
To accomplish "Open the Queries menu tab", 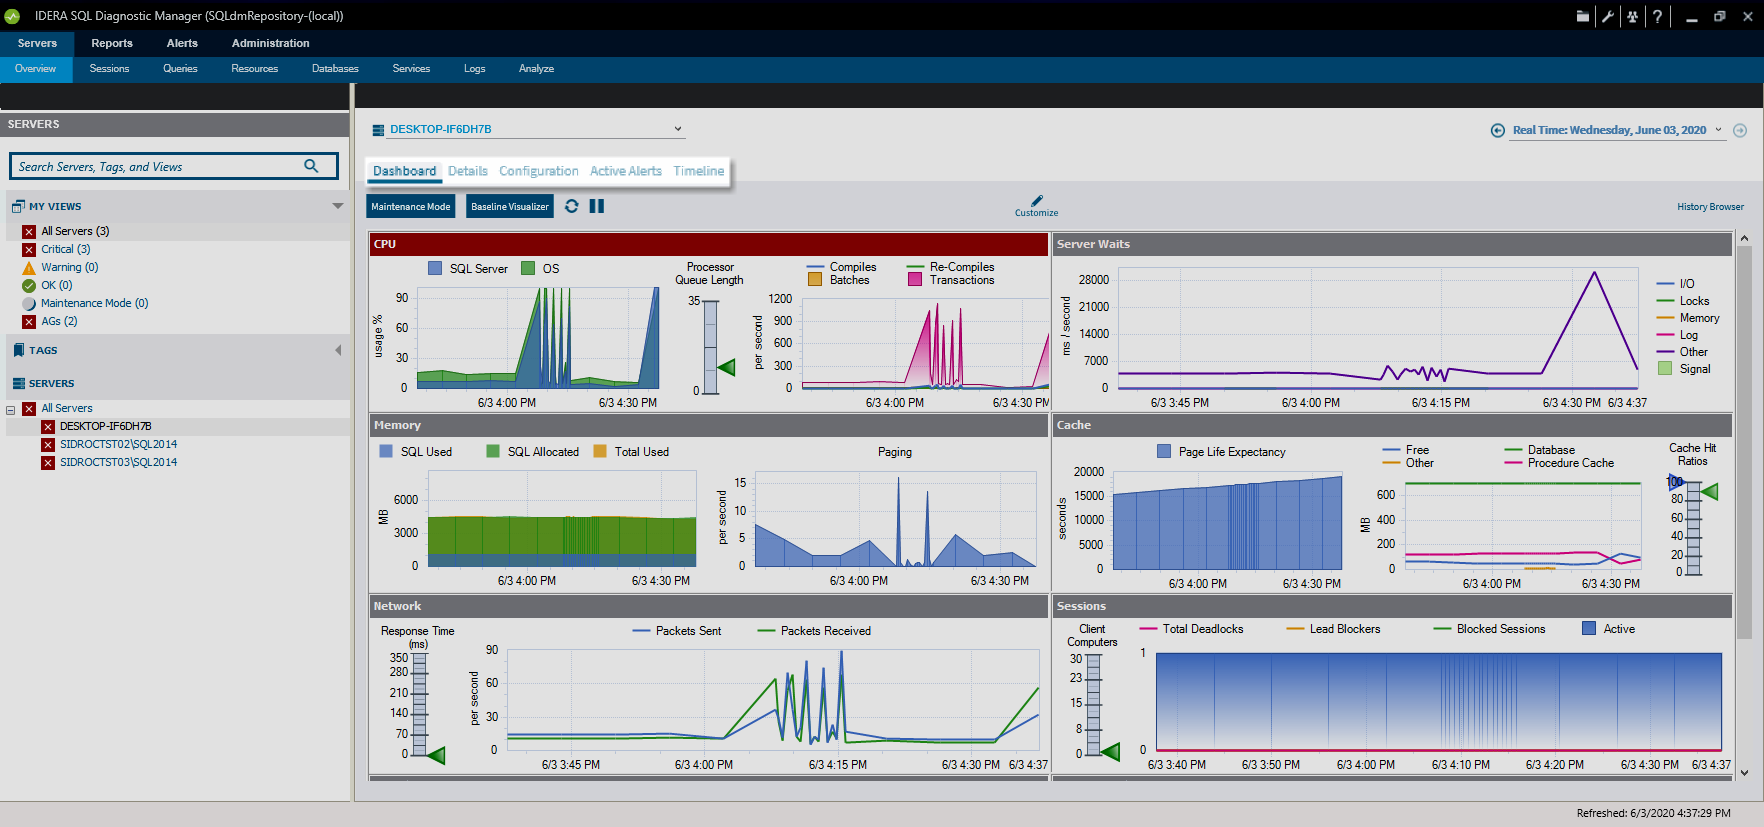I will [180, 69].
